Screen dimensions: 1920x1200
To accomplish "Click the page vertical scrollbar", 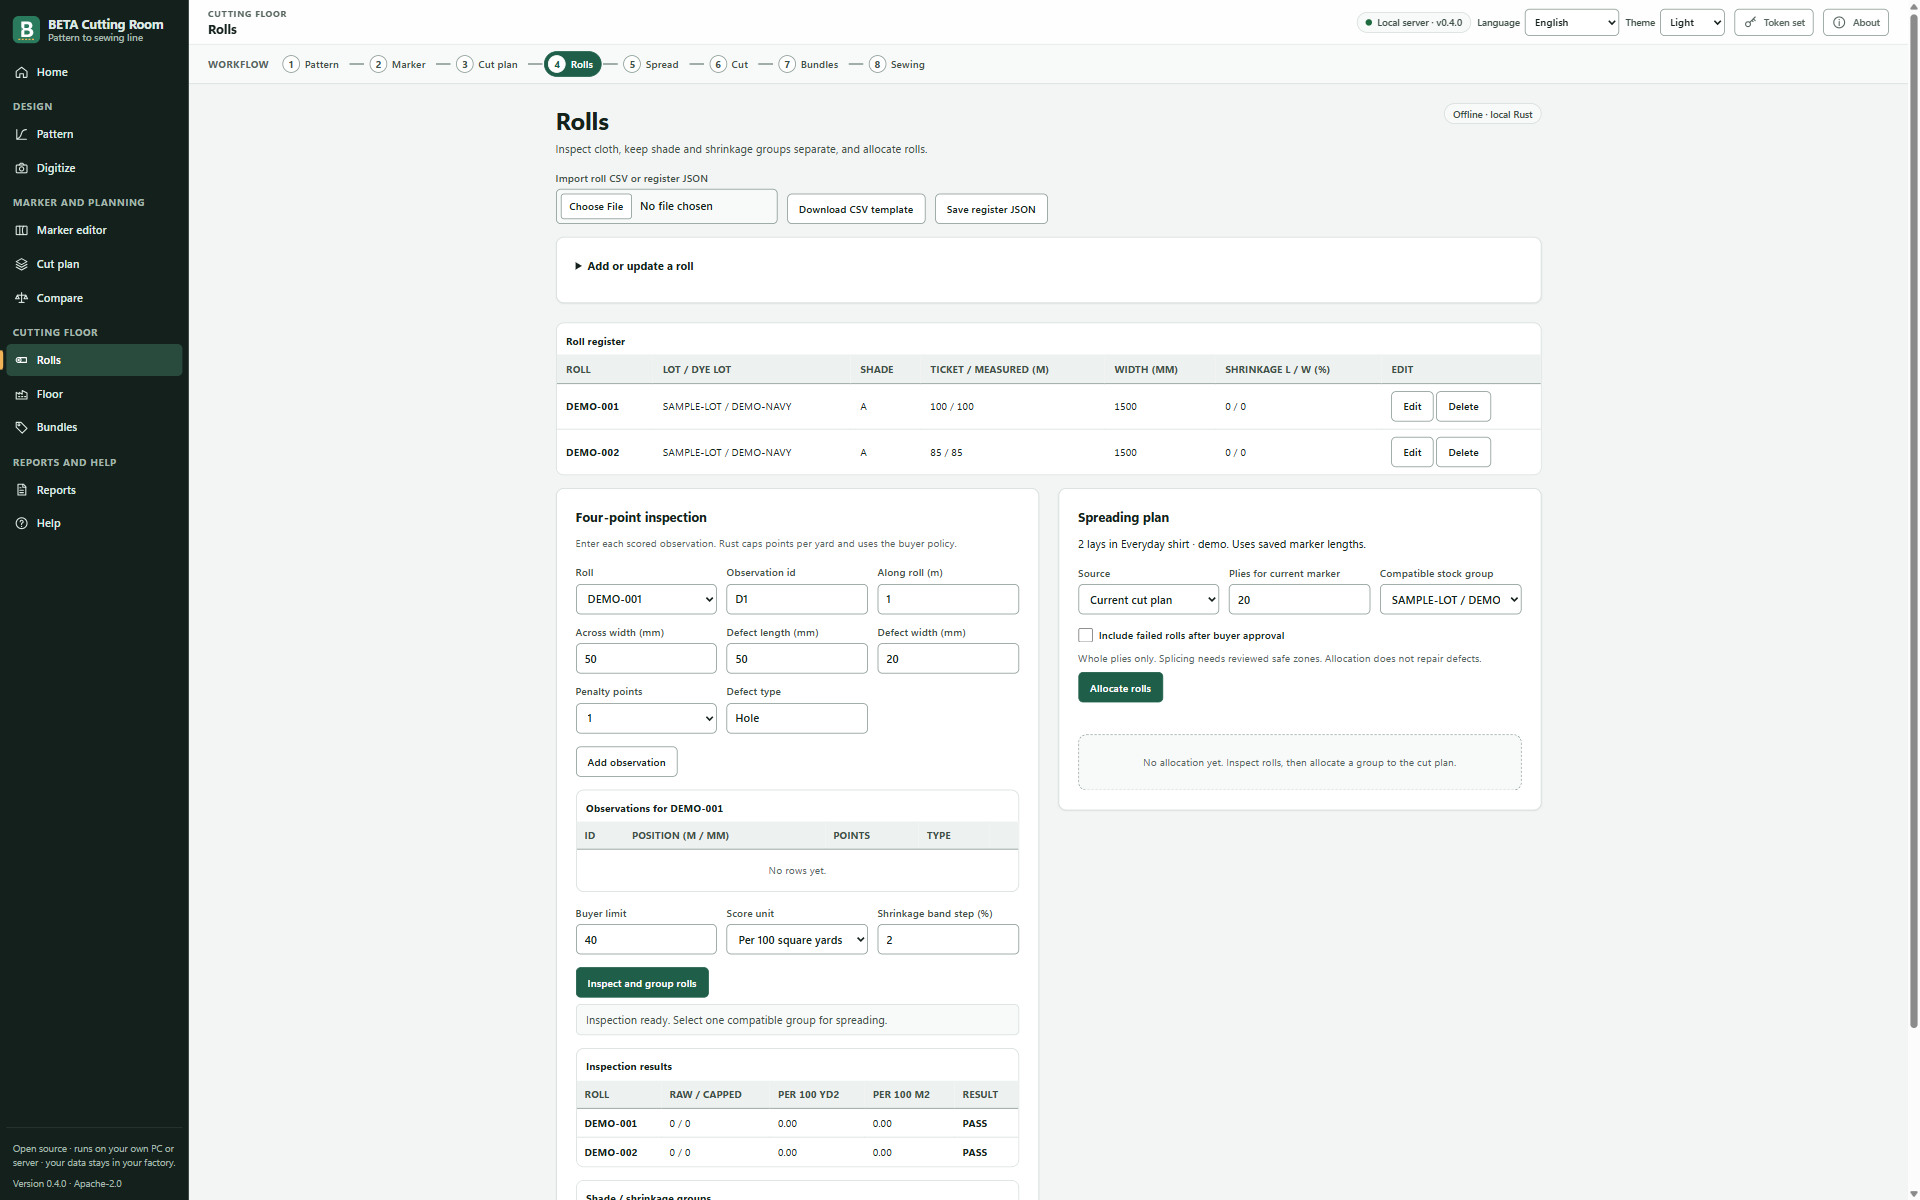I will pos(1913,520).
